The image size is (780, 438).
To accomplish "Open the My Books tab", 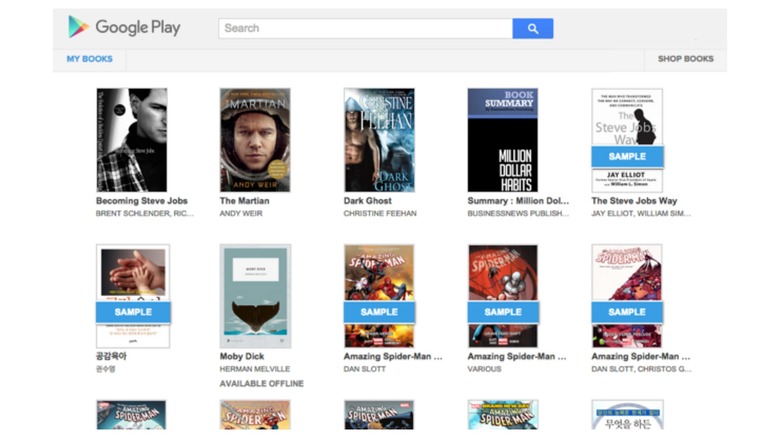I will tap(90, 59).
